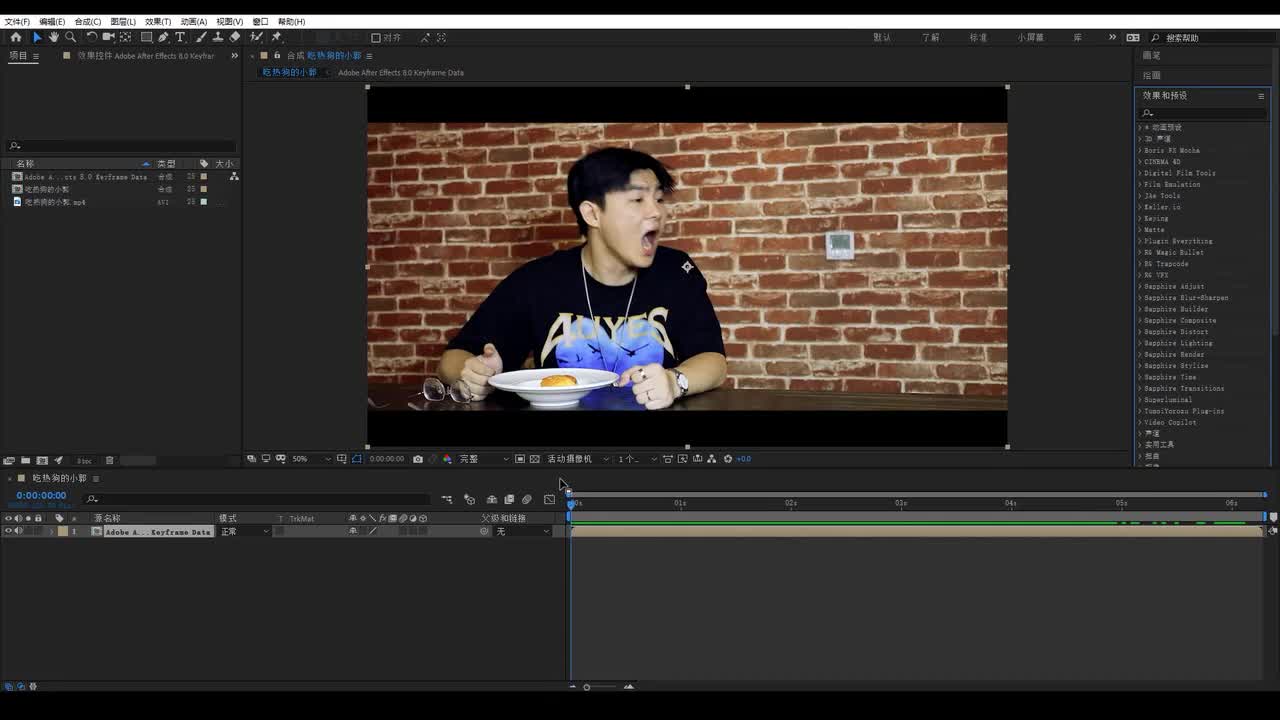Open the show channel color management icon
Screen dimensions: 1280x720
click(x=447, y=459)
